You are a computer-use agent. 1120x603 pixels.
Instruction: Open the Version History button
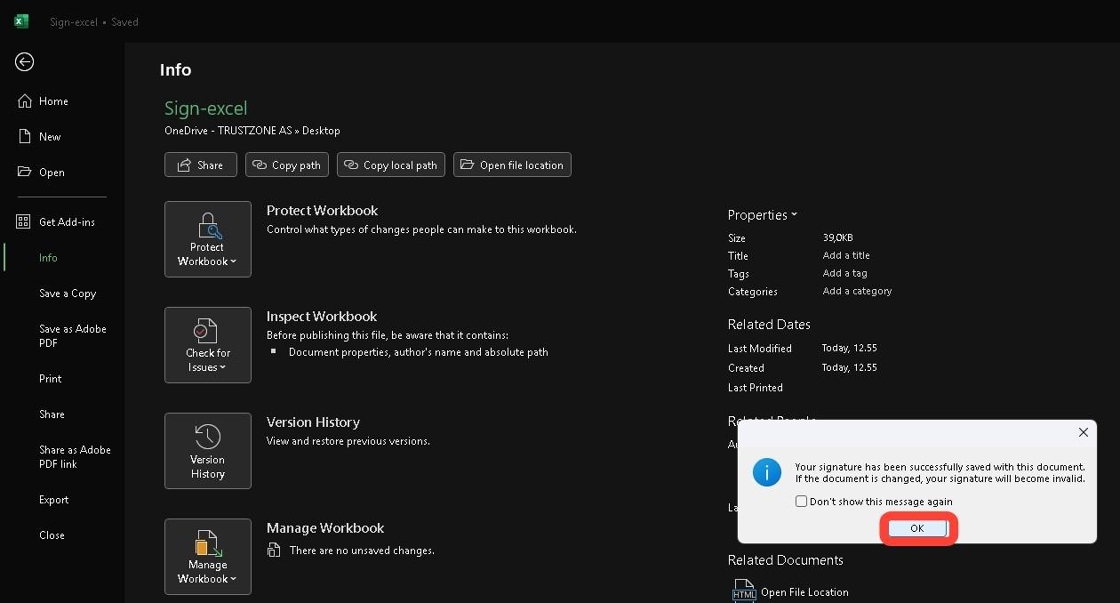click(208, 451)
